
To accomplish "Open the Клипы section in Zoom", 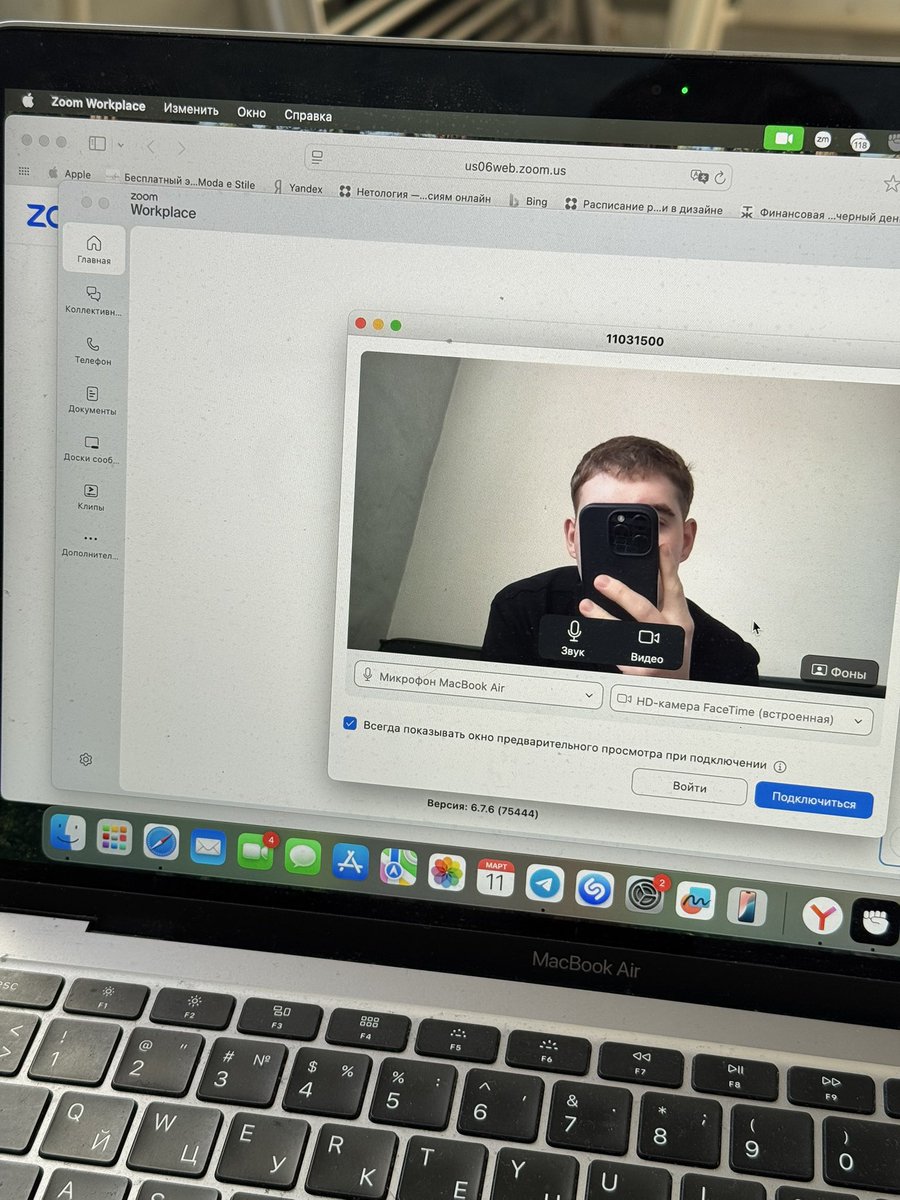I will pyautogui.click(x=91, y=497).
